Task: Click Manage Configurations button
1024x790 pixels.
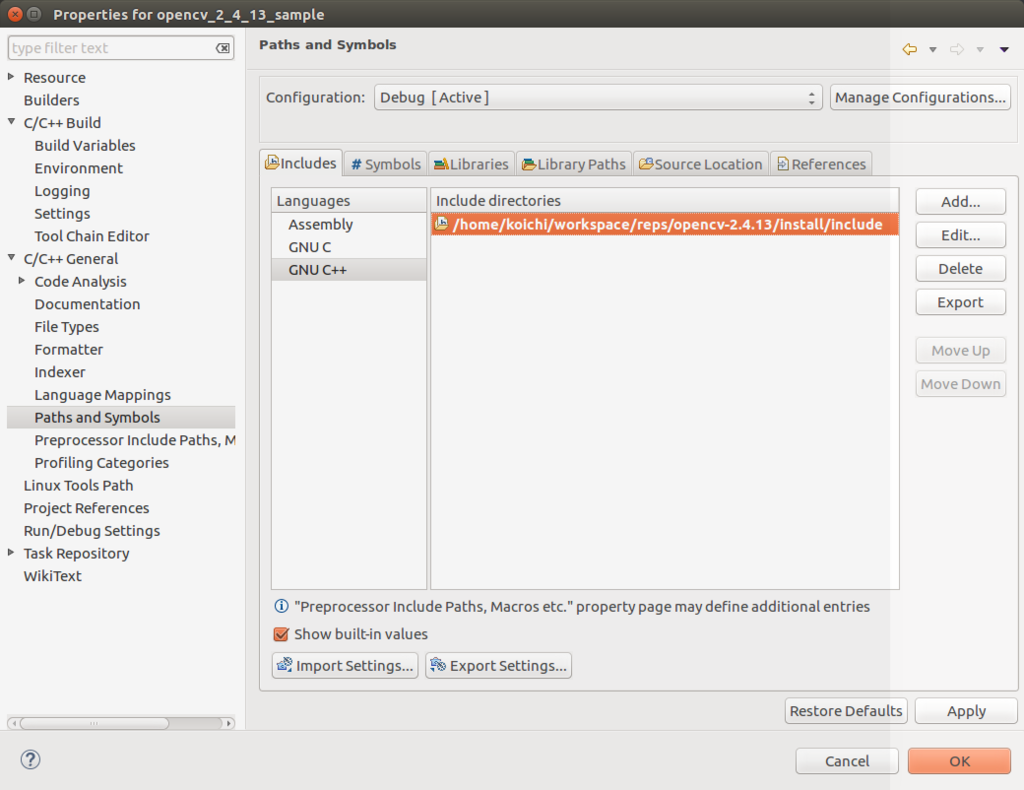Action: pyautogui.click(x=920, y=97)
